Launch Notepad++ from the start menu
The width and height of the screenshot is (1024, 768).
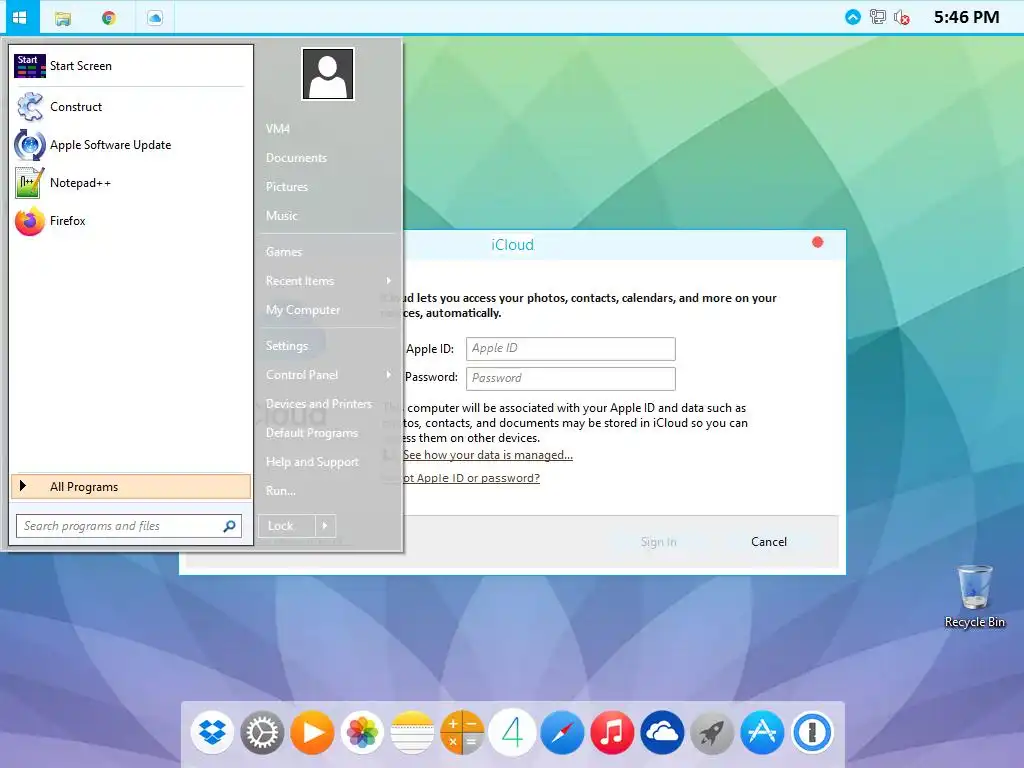click(129, 182)
